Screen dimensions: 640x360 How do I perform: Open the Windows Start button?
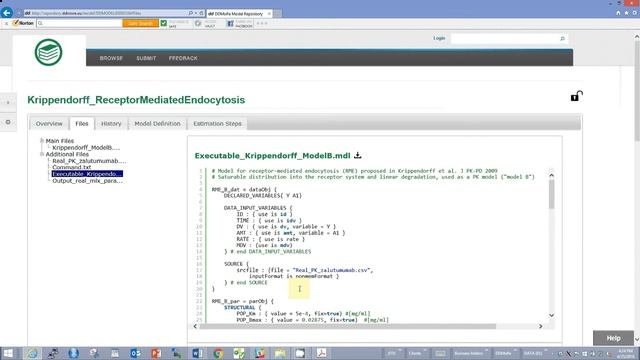8,353
